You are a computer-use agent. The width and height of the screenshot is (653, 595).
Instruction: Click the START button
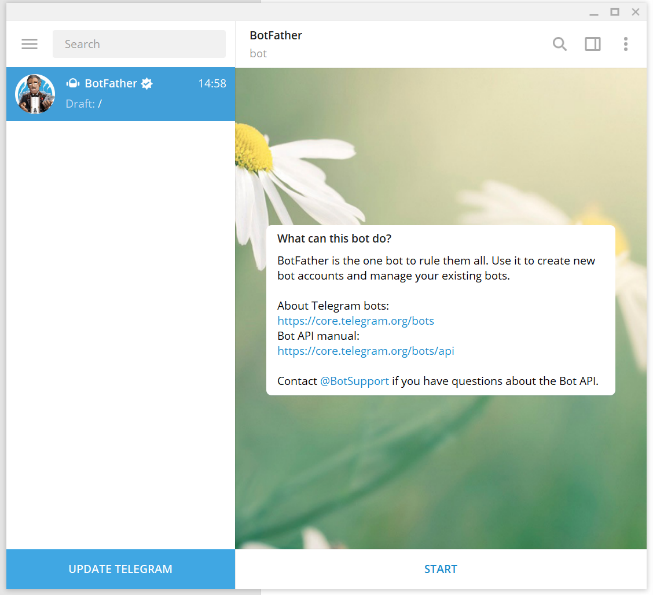point(441,569)
